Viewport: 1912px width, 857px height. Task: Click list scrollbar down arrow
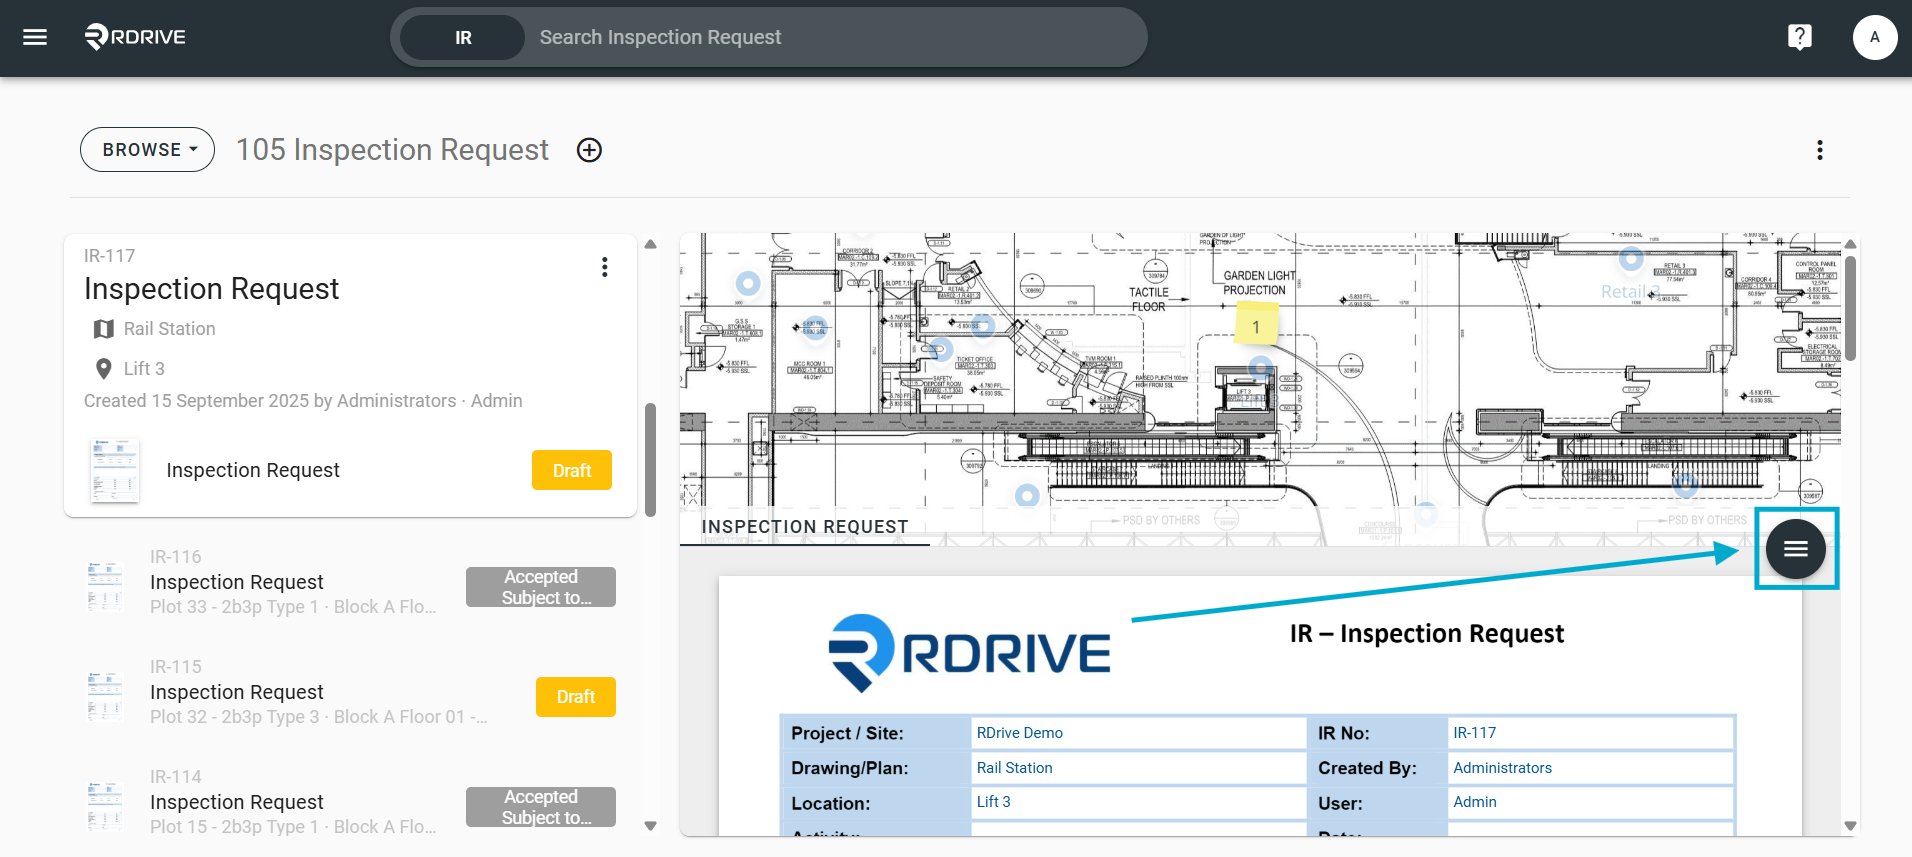click(x=650, y=826)
